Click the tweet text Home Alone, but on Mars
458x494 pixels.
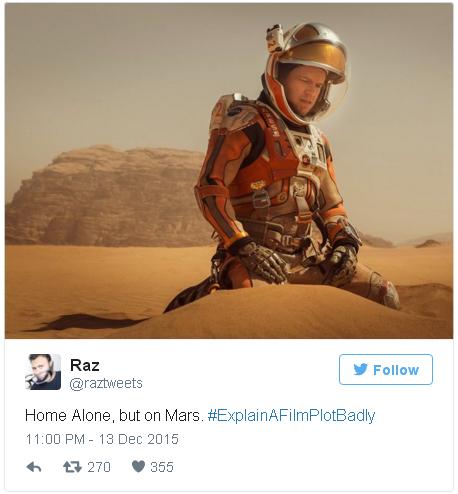[x=114, y=416]
